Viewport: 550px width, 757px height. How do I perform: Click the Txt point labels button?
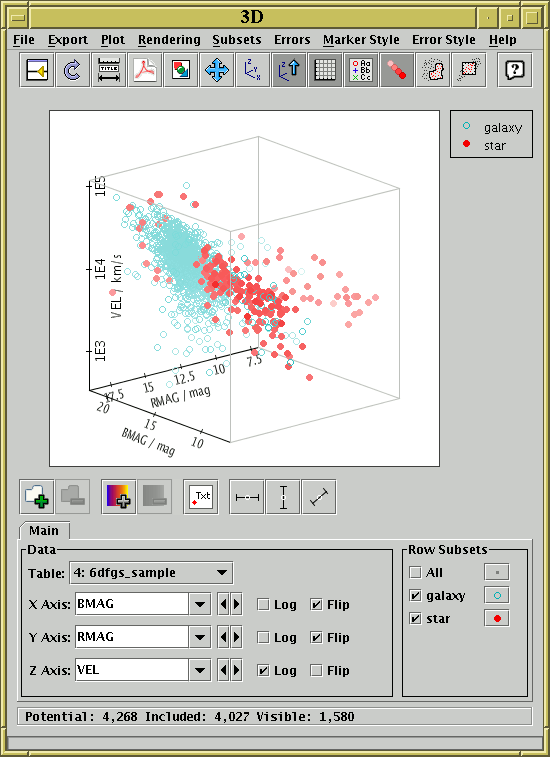pyautogui.click(x=201, y=497)
